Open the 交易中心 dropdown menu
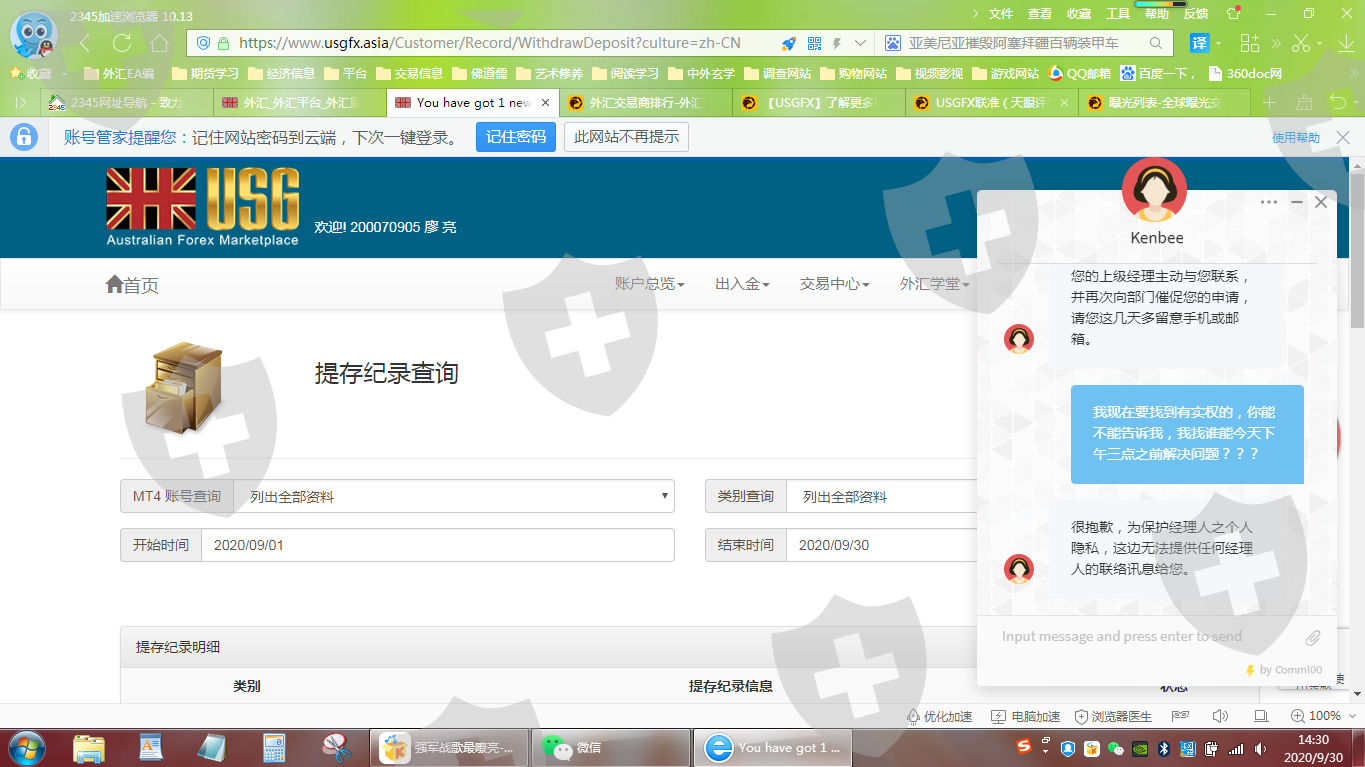This screenshot has height=767, width=1365. tap(834, 284)
